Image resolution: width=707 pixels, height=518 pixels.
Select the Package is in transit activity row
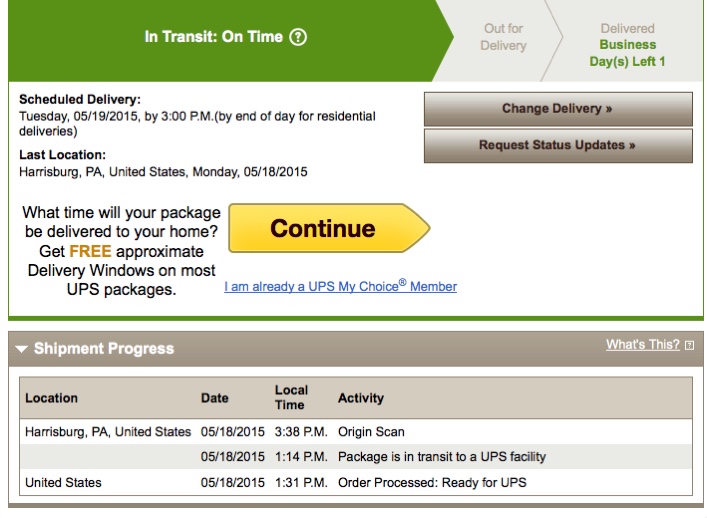point(441,457)
